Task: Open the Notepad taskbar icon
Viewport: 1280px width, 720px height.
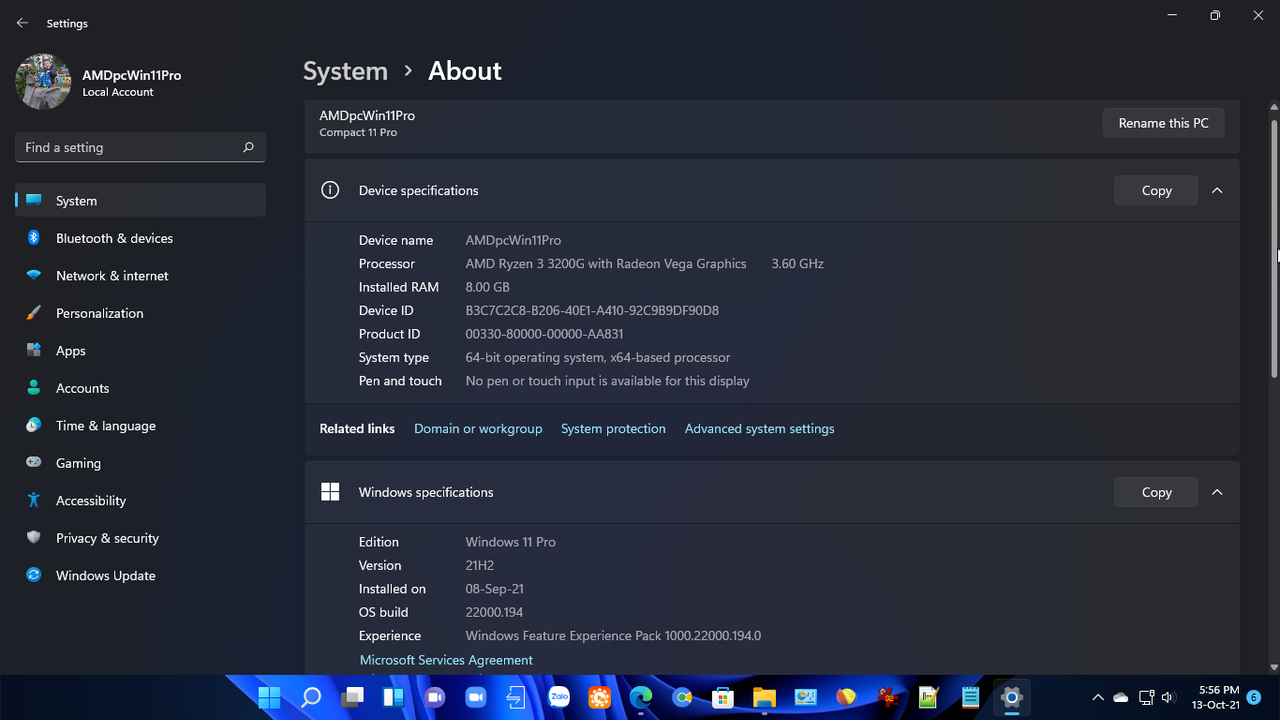Action: pyautogui.click(x=970, y=697)
